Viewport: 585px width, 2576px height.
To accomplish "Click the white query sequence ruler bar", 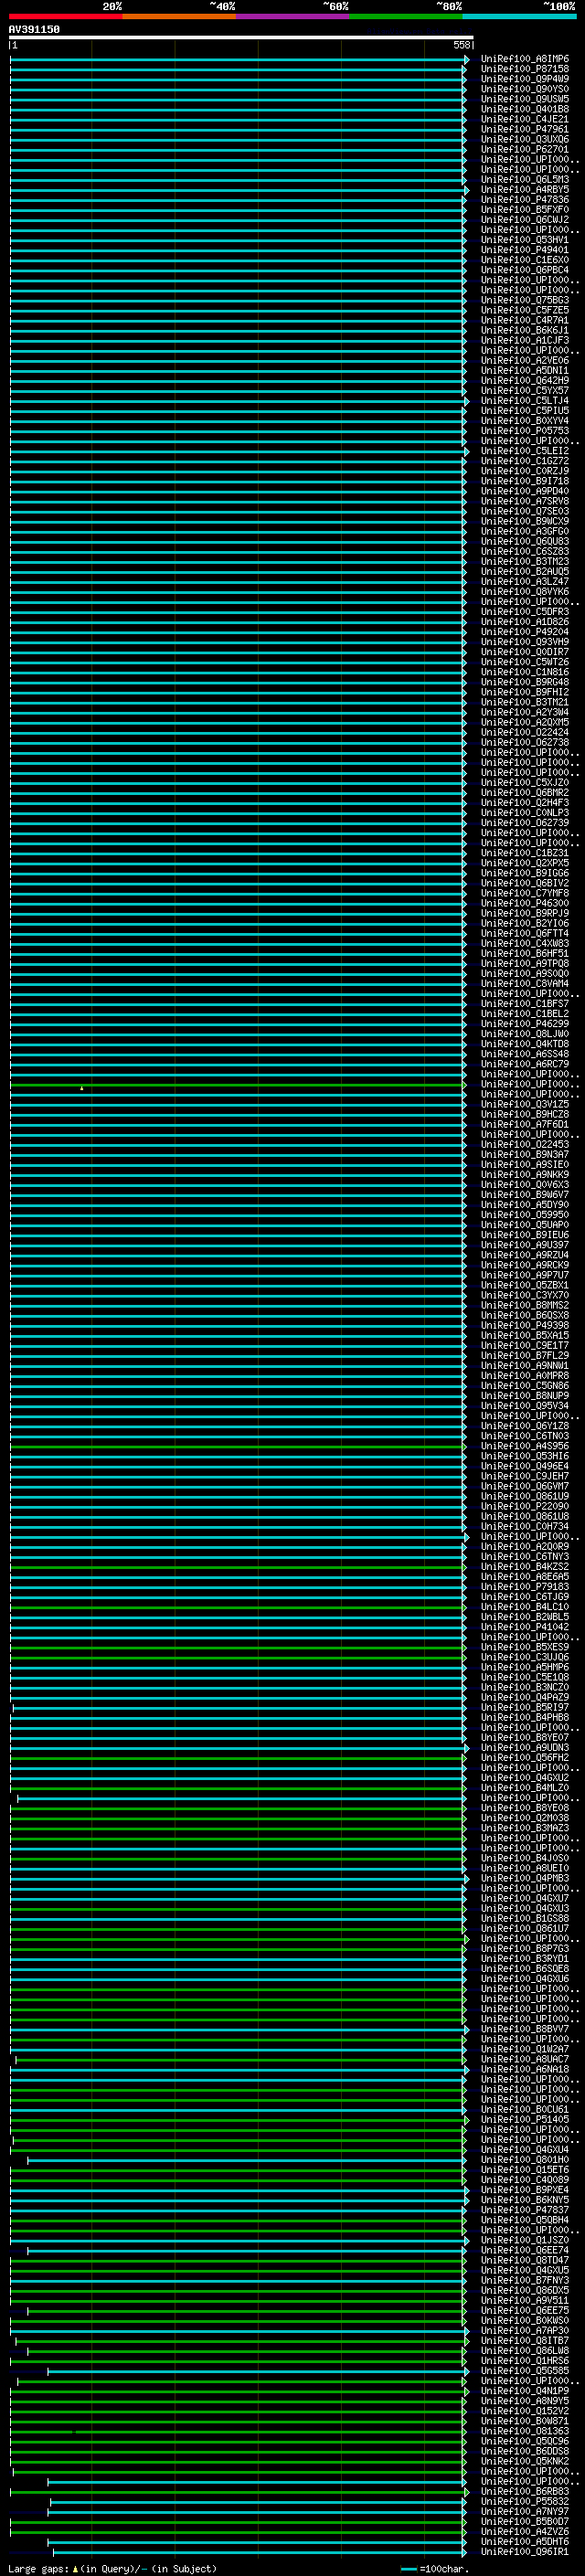I will pyautogui.click(x=241, y=38).
